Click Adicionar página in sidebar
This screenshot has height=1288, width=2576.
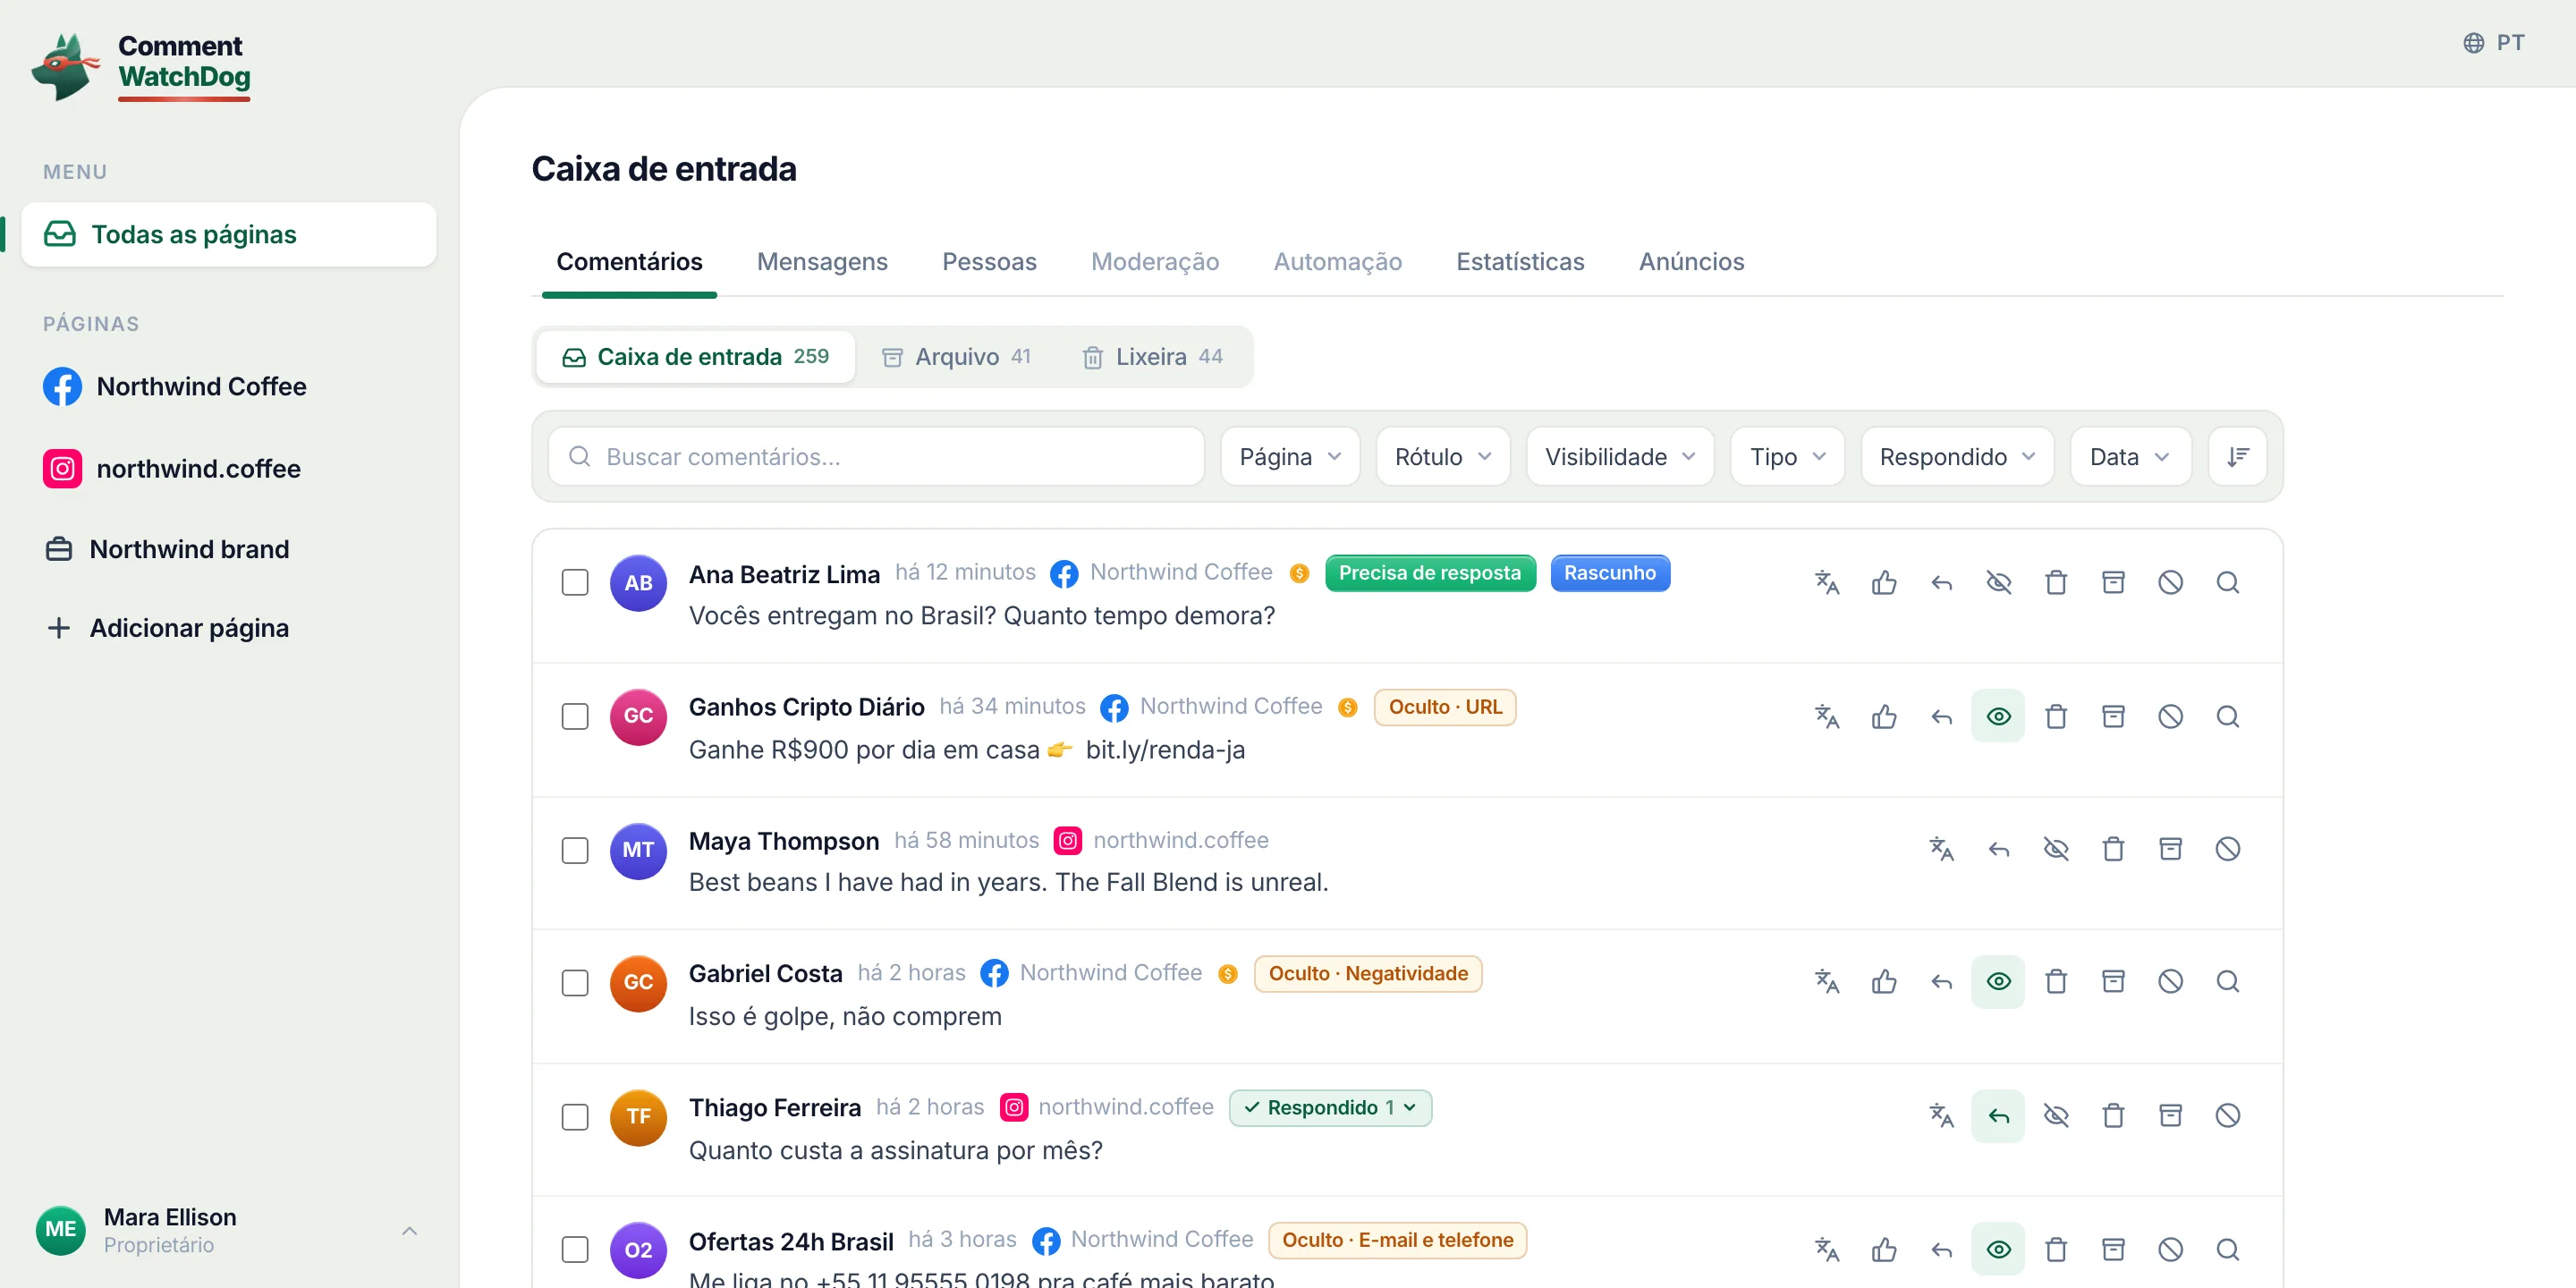click(x=168, y=628)
